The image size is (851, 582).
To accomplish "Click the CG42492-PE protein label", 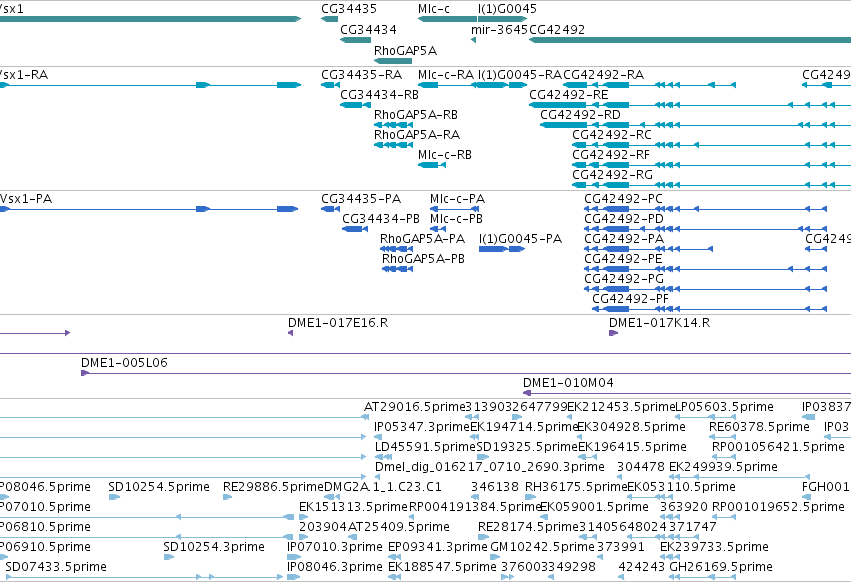I will pos(623,259).
